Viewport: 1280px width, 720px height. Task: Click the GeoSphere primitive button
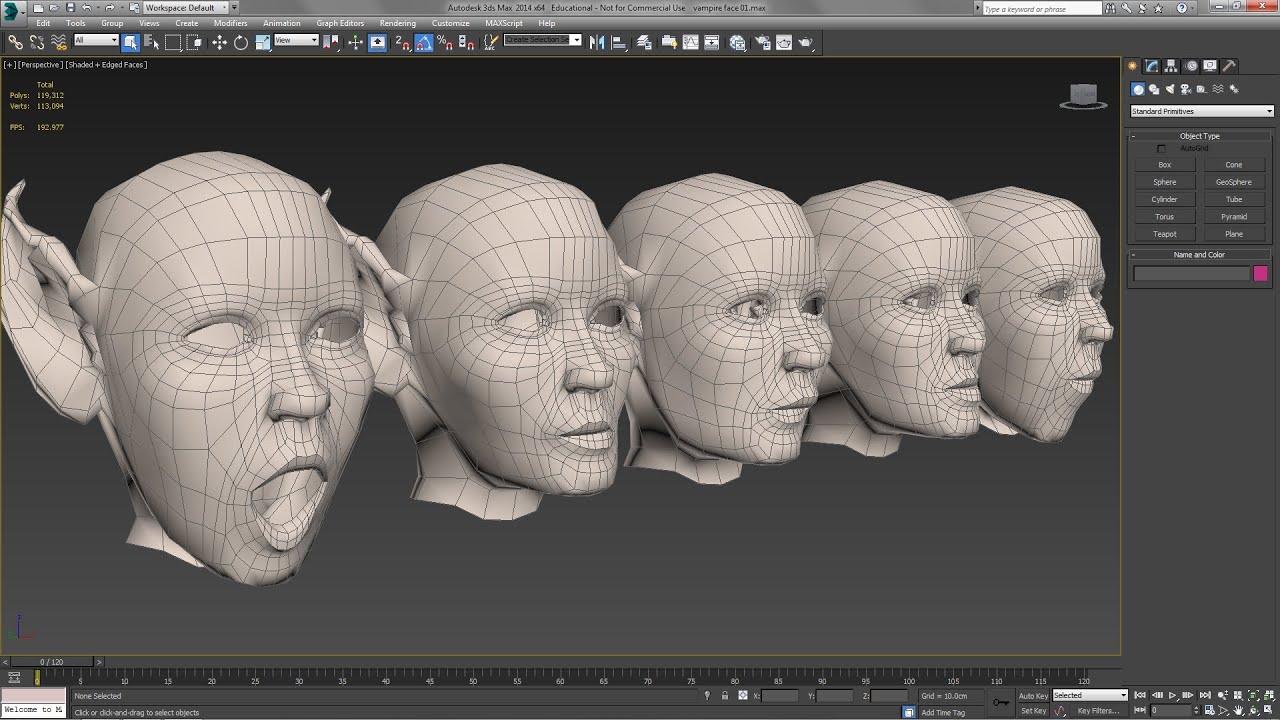(1234, 182)
